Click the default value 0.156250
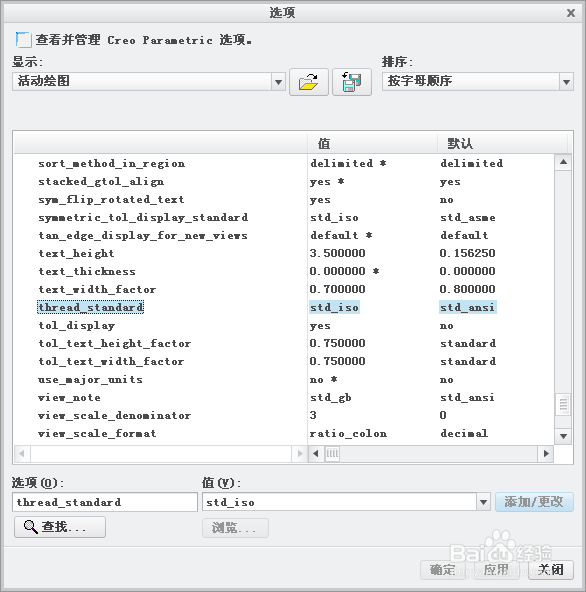The image size is (586, 592). (x=467, y=253)
